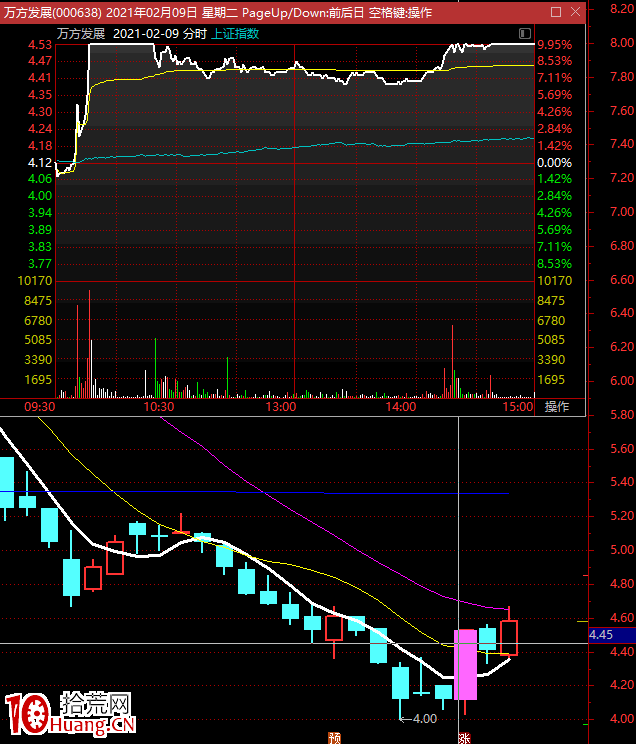Select the 2021-02-09 分时 label

pos(160,34)
